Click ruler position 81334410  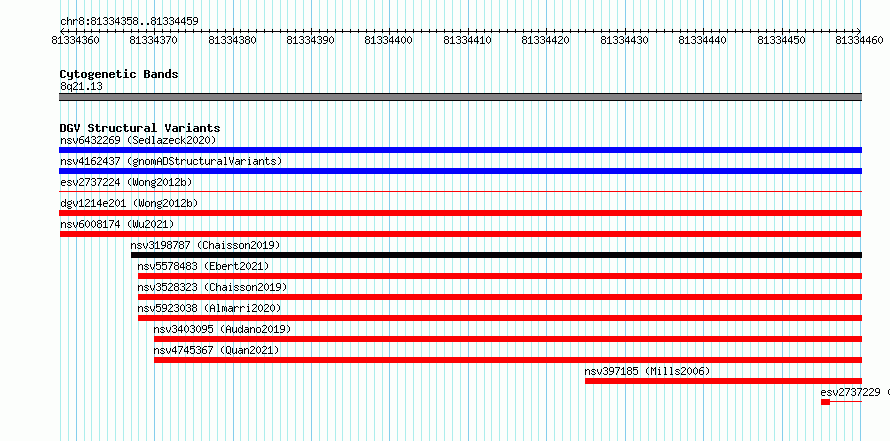[x=467, y=40]
